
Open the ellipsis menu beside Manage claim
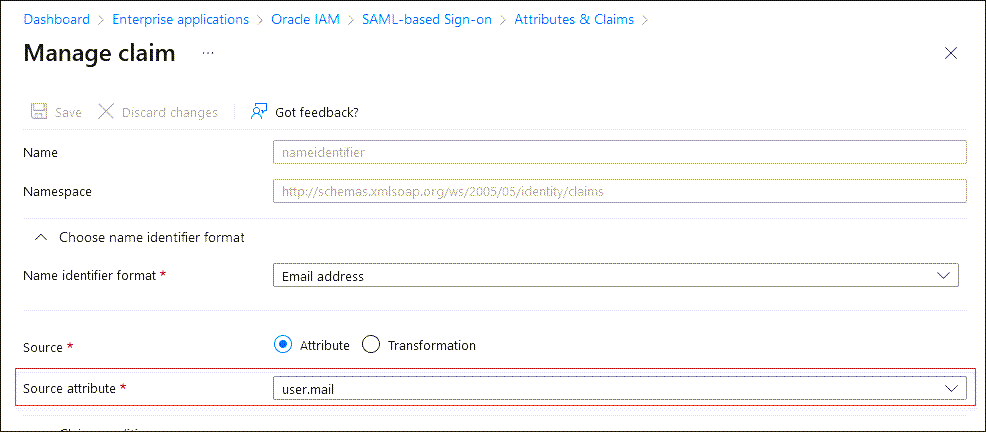tap(208, 53)
